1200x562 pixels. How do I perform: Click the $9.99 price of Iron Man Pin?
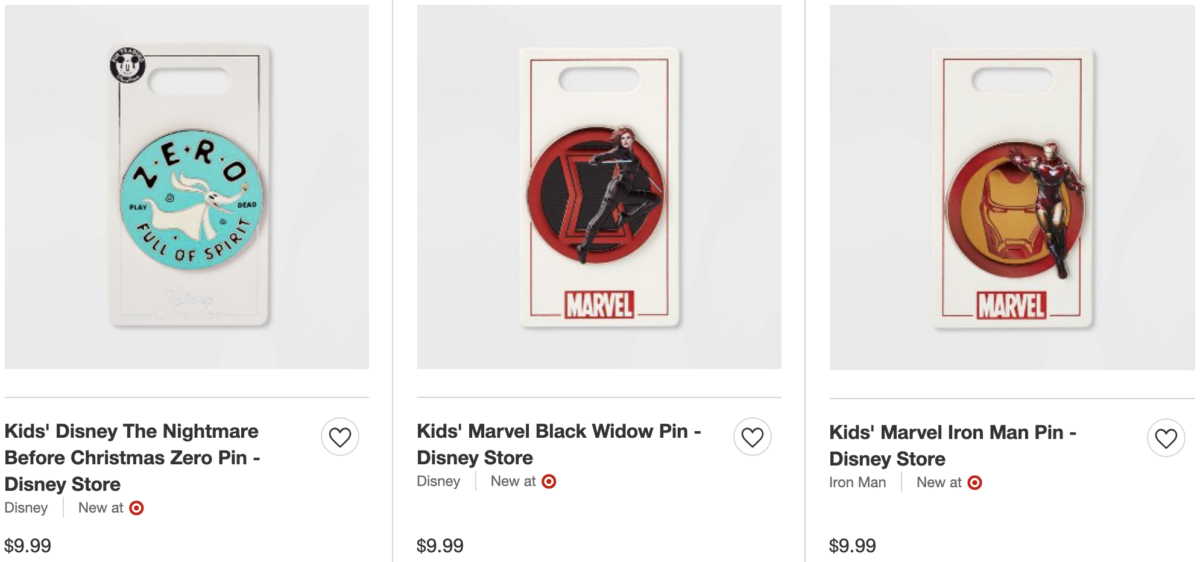click(x=852, y=546)
